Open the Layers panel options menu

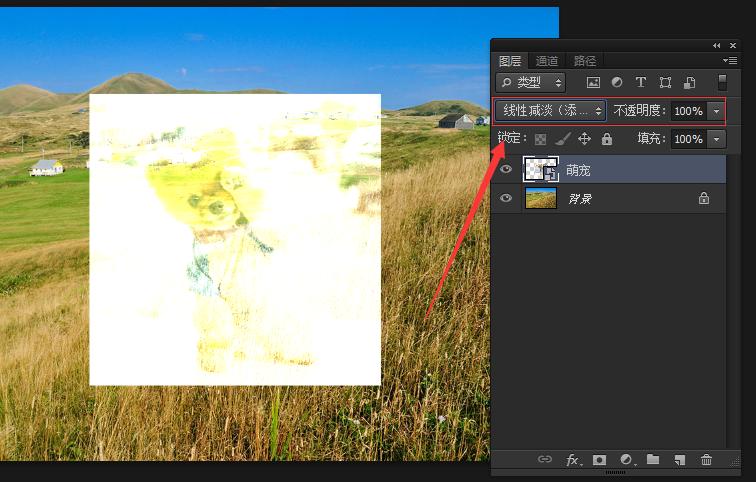click(x=729, y=60)
